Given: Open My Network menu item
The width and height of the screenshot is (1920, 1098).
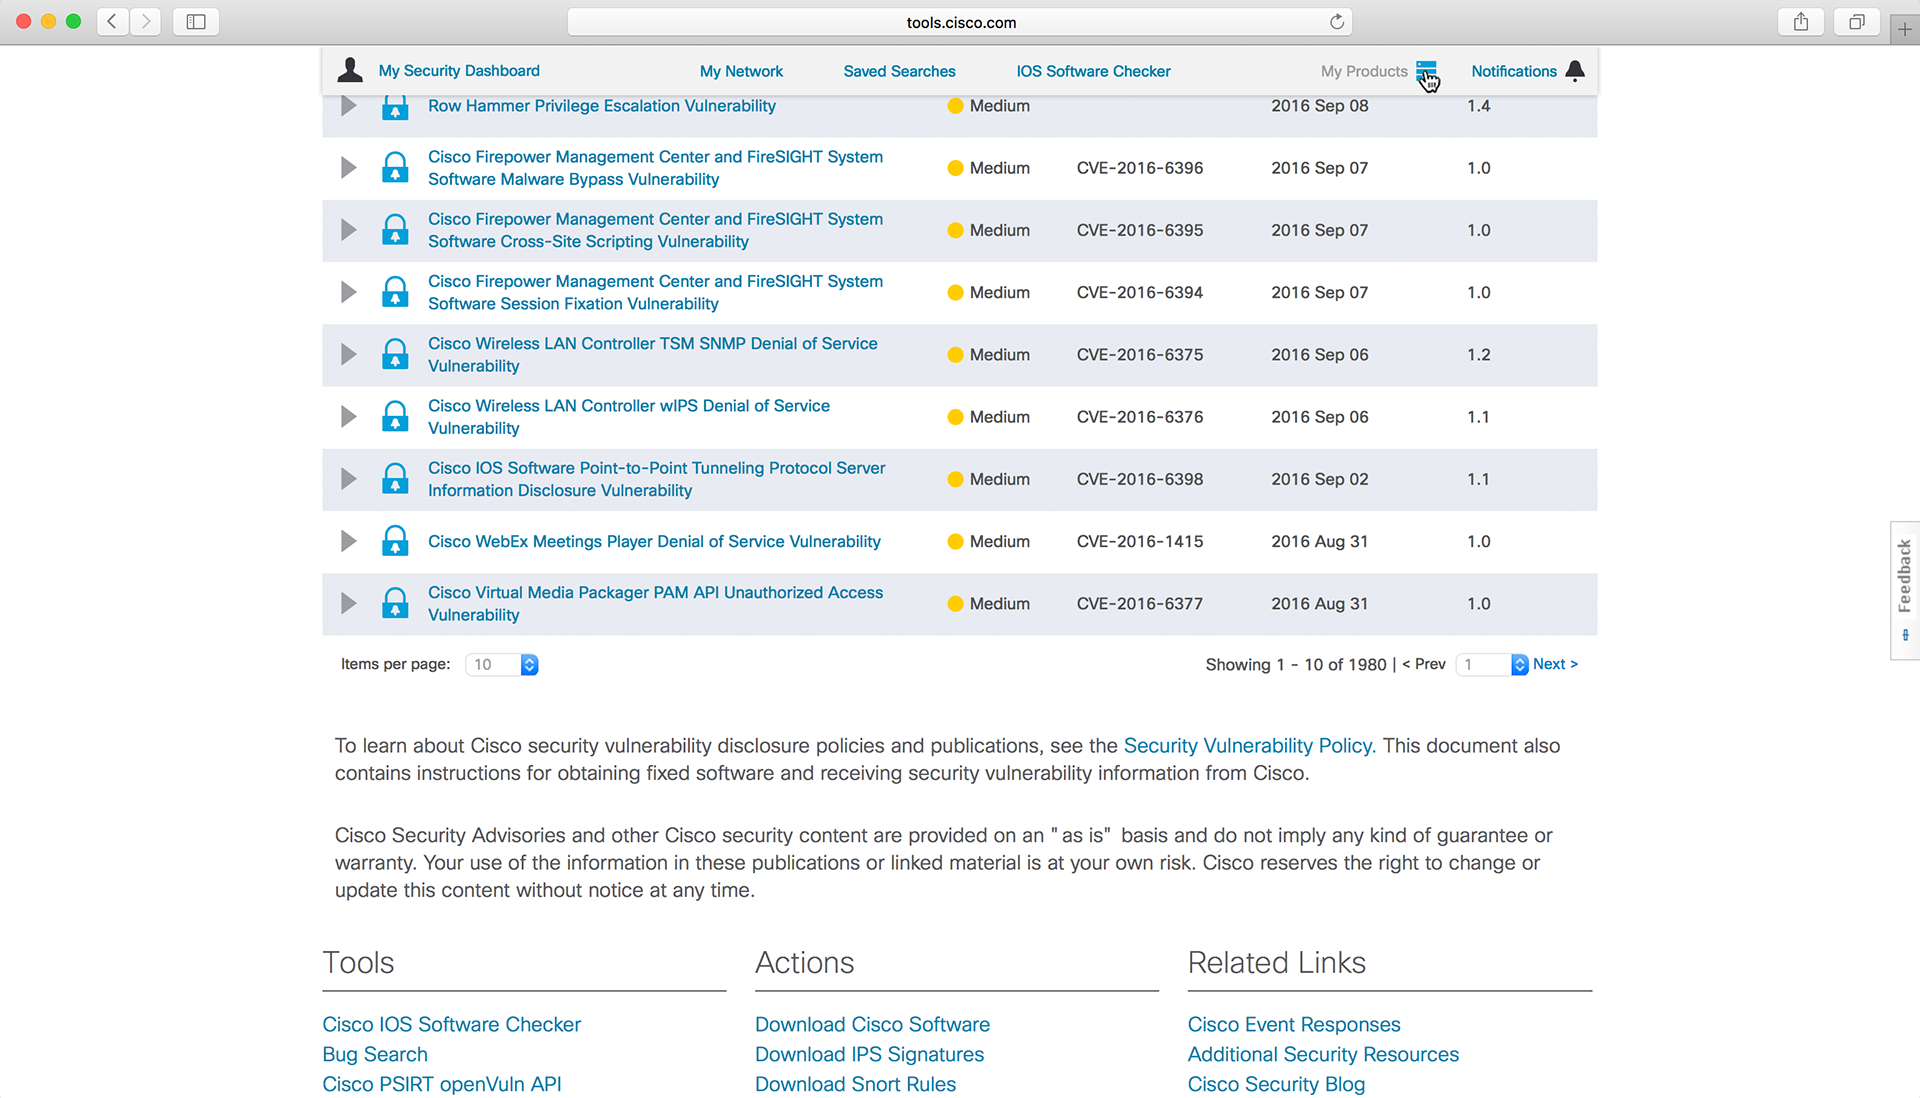Looking at the screenshot, I should 741,71.
